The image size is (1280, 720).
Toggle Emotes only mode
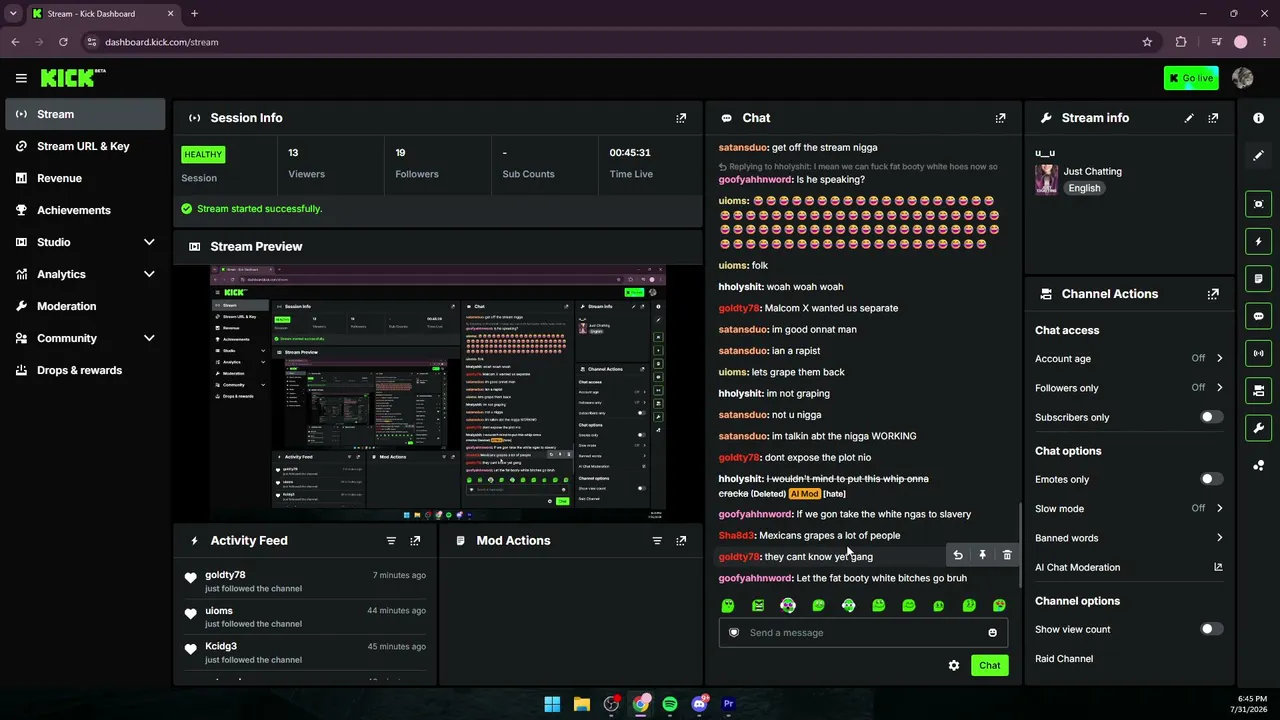tap(1211, 479)
